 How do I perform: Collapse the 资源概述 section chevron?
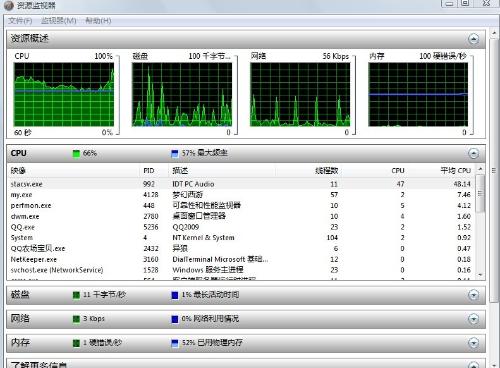473,39
